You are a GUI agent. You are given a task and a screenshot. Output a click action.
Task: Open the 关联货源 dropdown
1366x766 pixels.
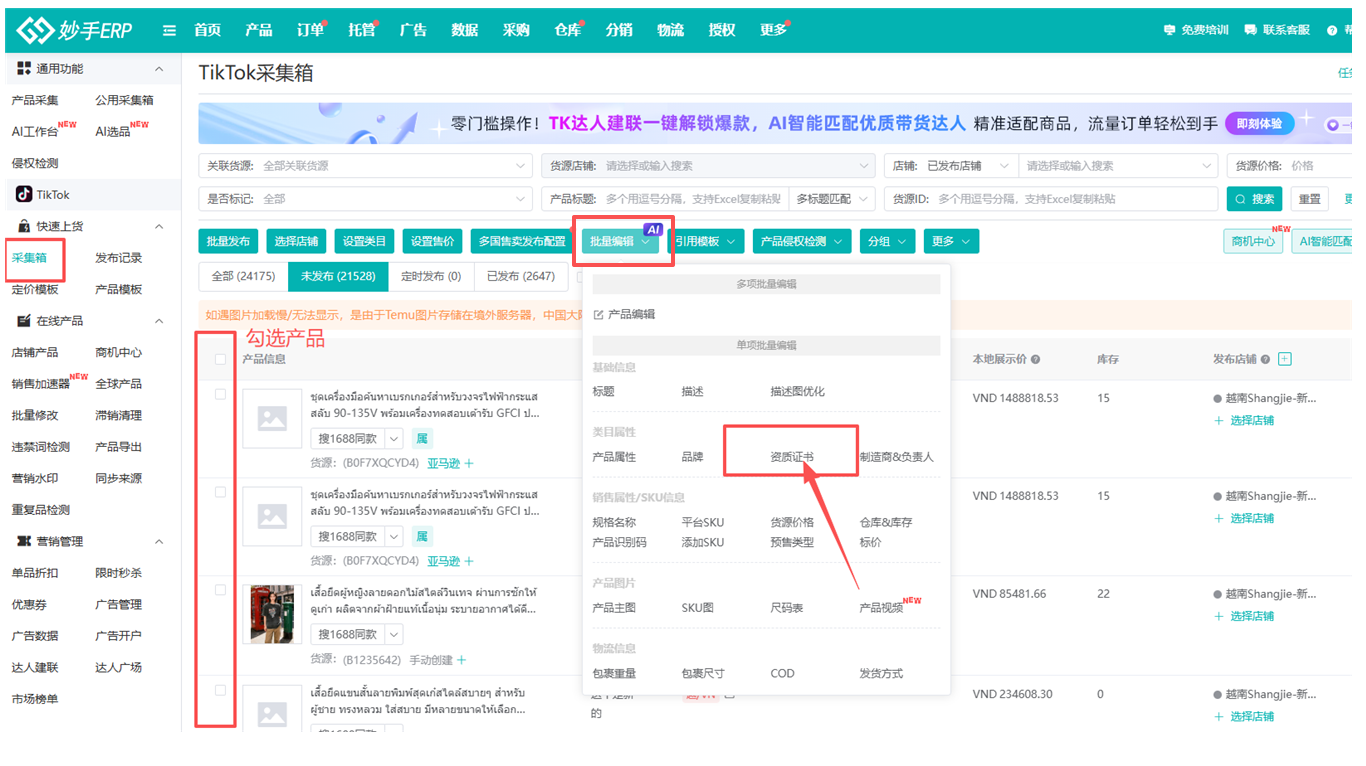(365, 166)
